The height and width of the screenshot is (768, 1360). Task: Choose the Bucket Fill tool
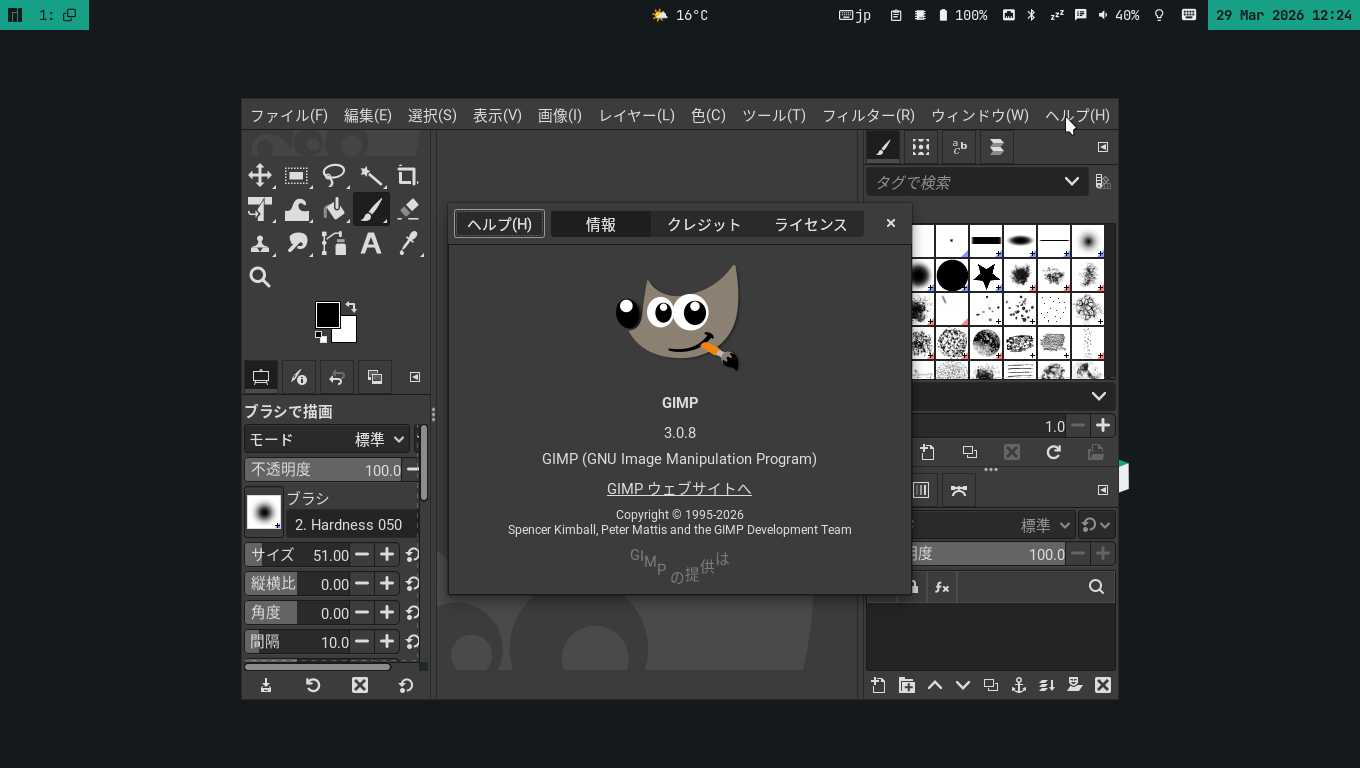point(334,210)
